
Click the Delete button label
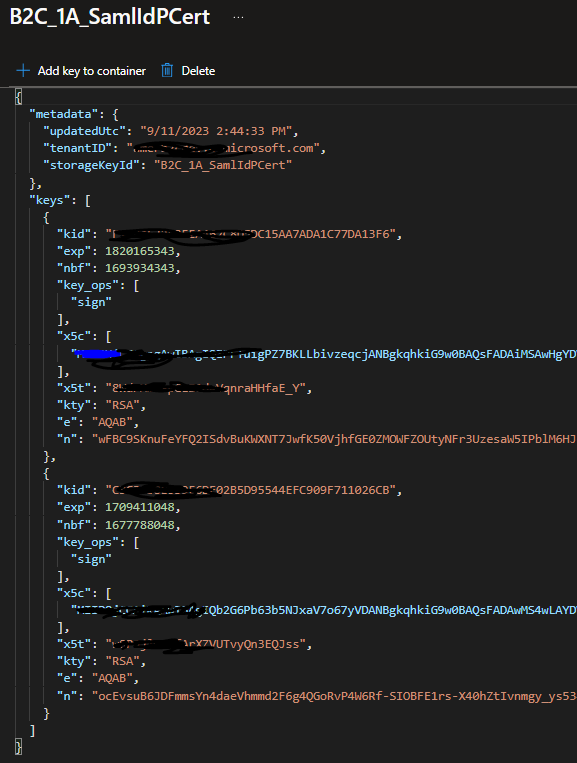(x=198, y=71)
